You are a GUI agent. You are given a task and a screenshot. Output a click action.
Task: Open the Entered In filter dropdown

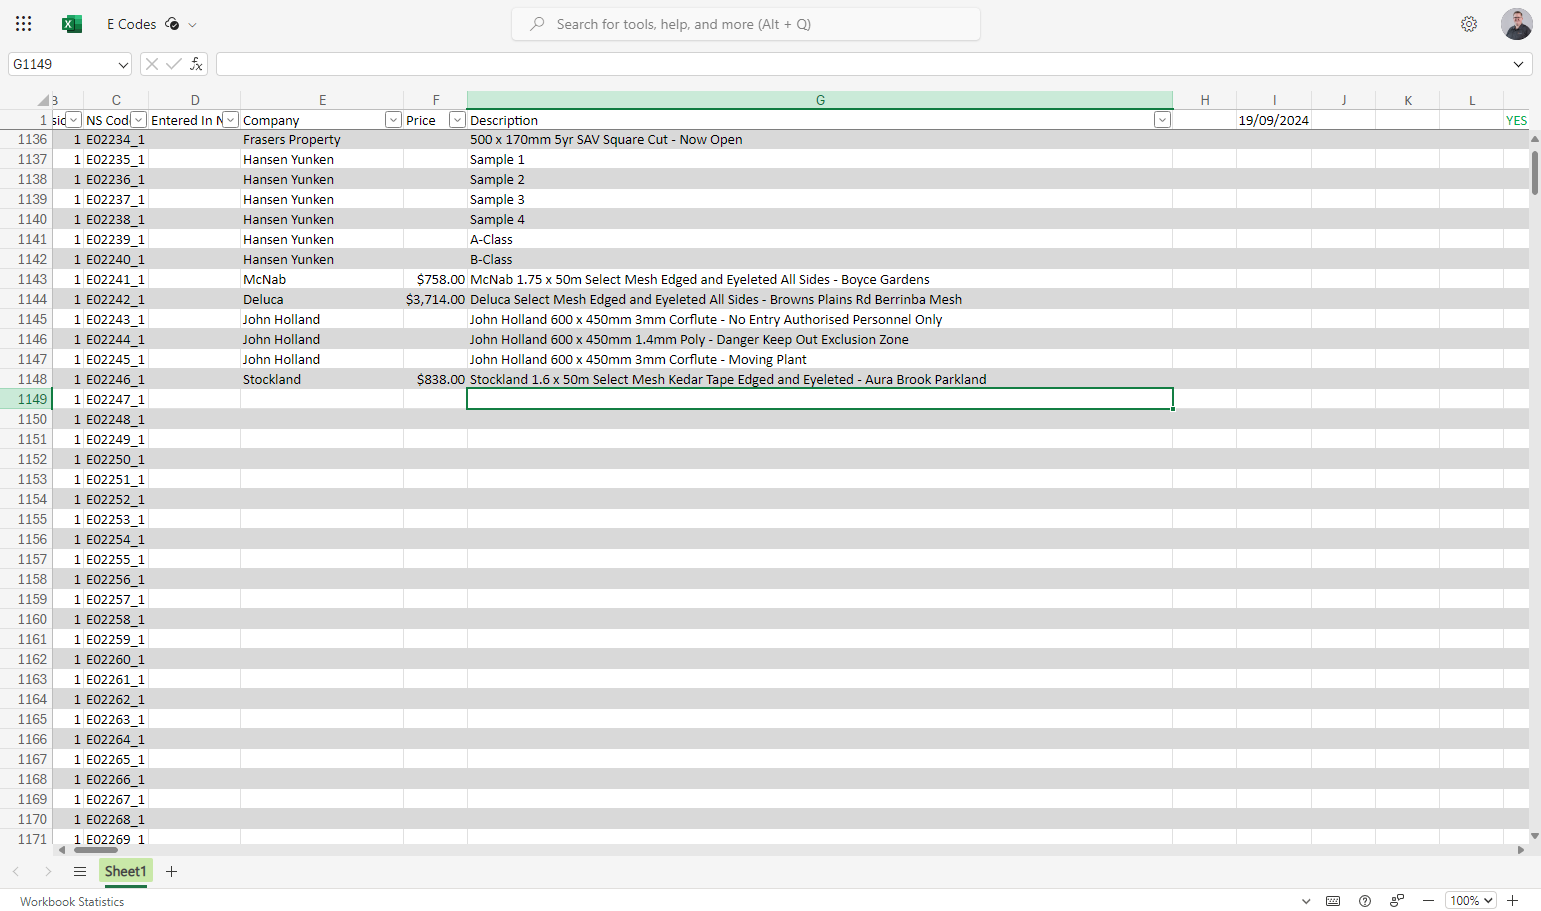[230, 120]
